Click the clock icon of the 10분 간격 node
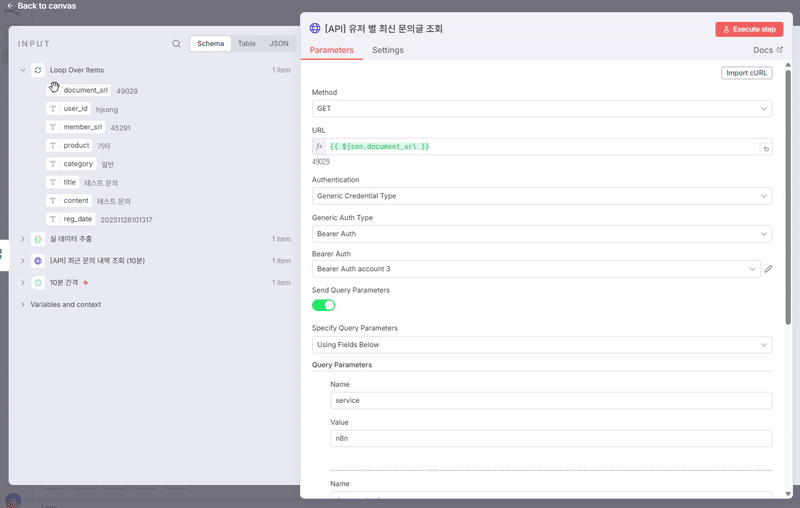800x508 pixels. coord(38,283)
